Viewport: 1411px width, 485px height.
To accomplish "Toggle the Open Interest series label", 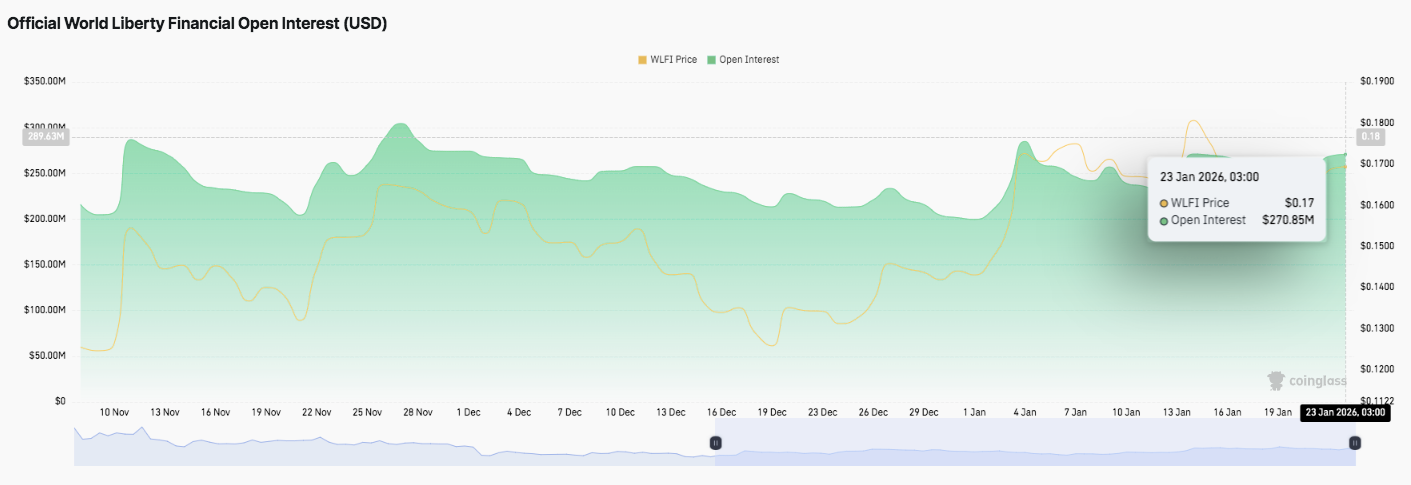I will 748,60.
